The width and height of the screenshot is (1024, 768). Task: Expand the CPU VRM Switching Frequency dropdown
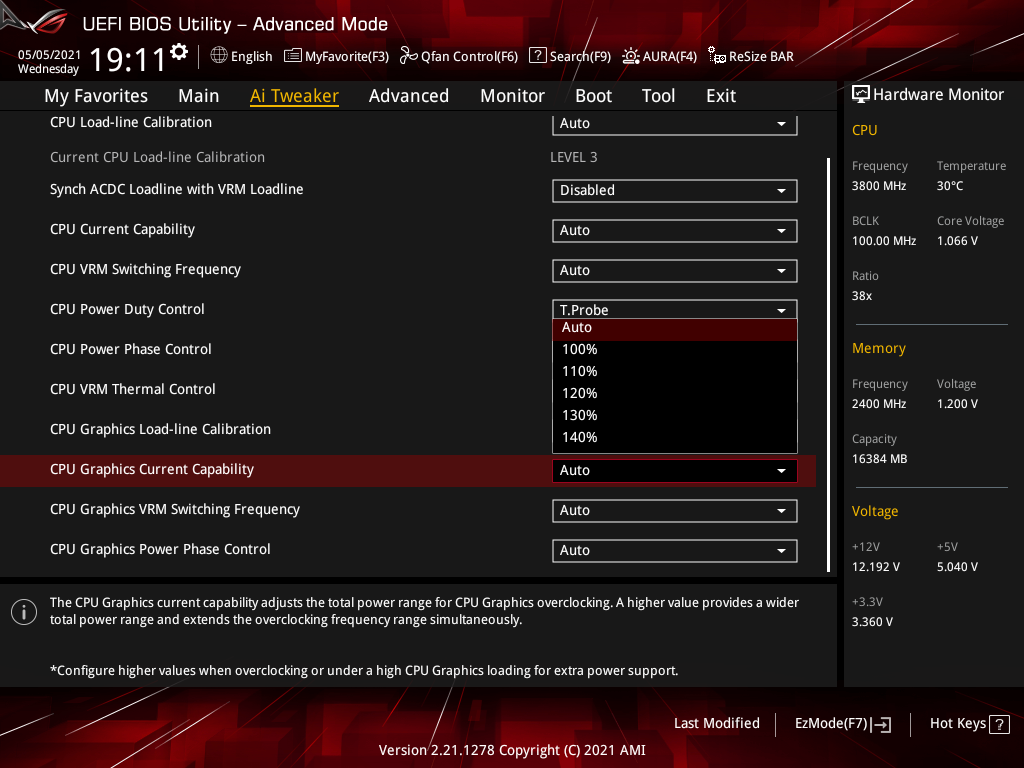pos(674,270)
